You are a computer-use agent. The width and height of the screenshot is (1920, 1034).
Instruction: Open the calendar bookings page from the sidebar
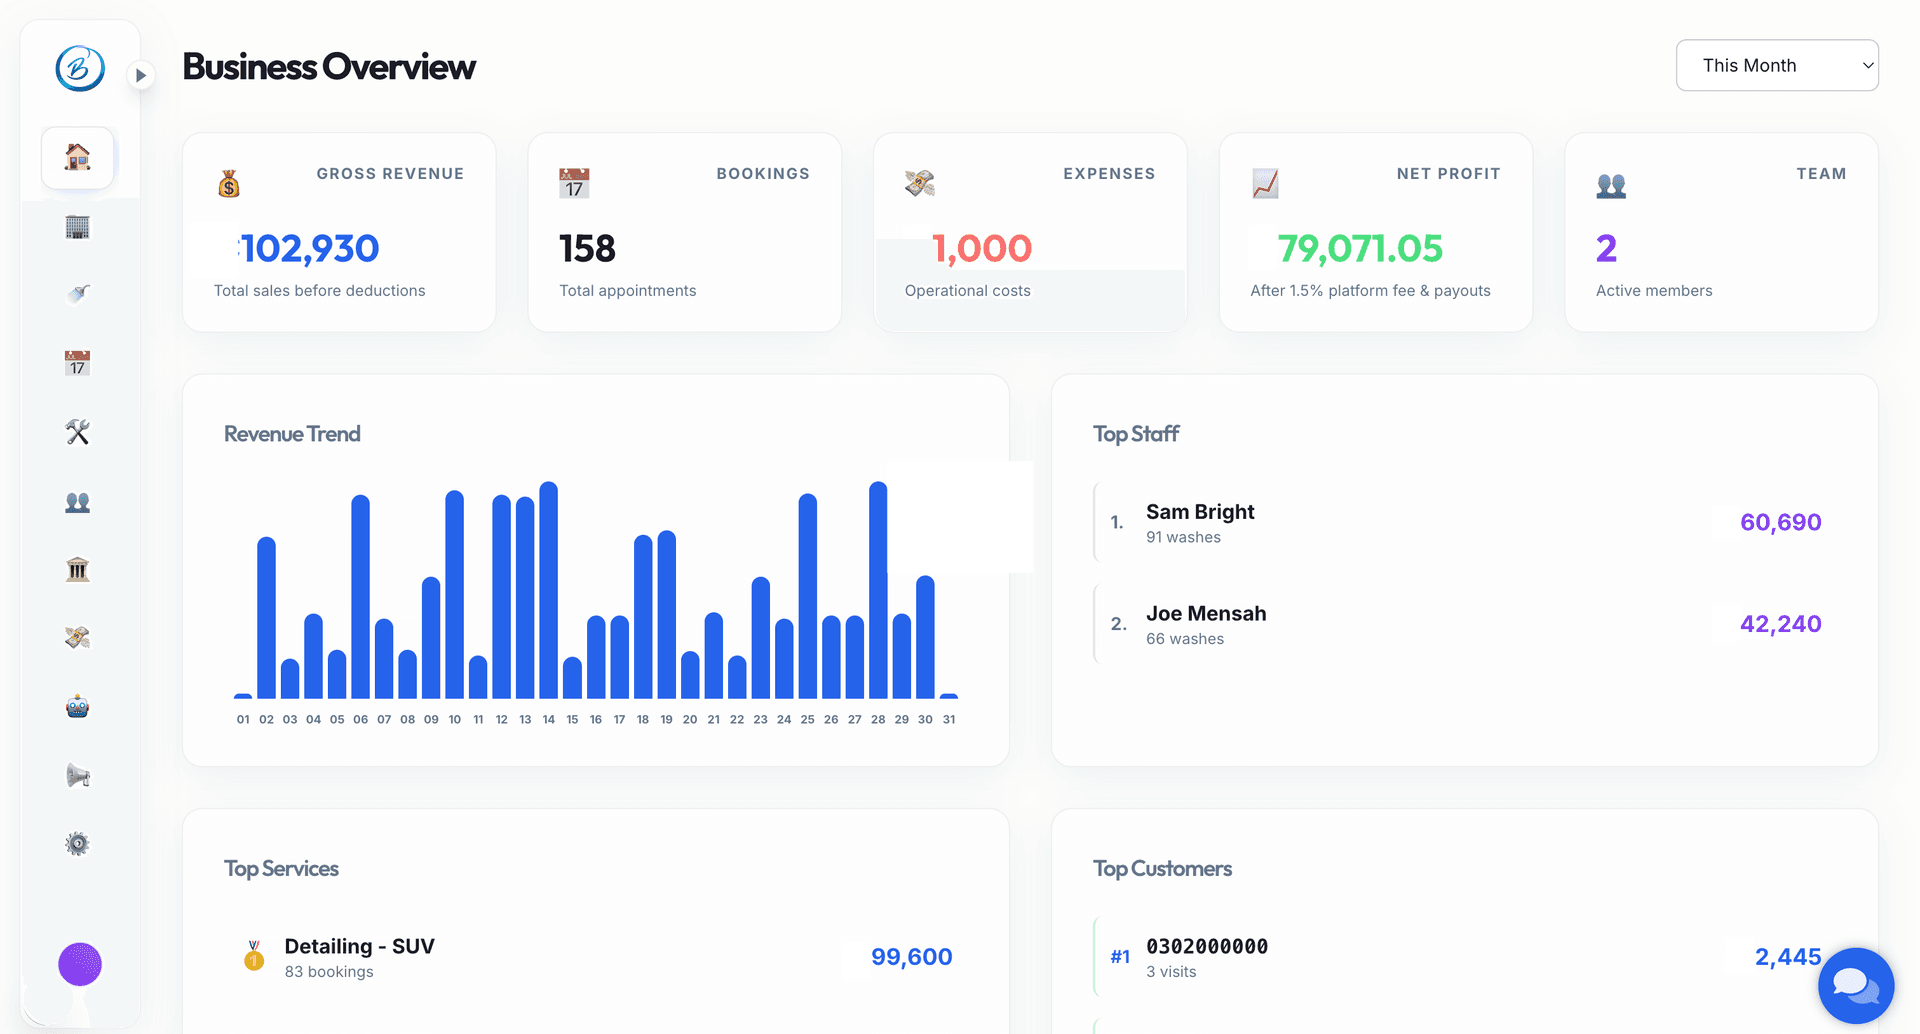tap(77, 363)
